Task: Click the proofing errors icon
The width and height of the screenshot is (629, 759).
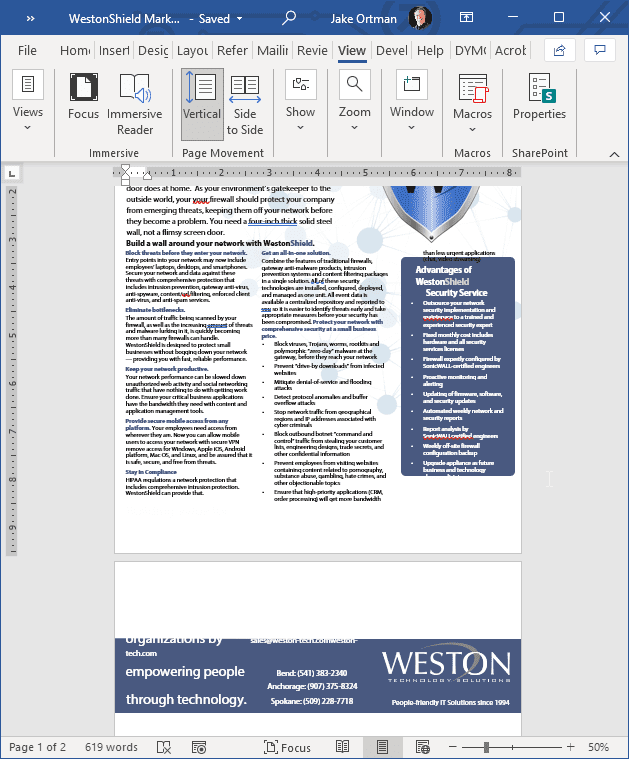Action: click(x=164, y=747)
